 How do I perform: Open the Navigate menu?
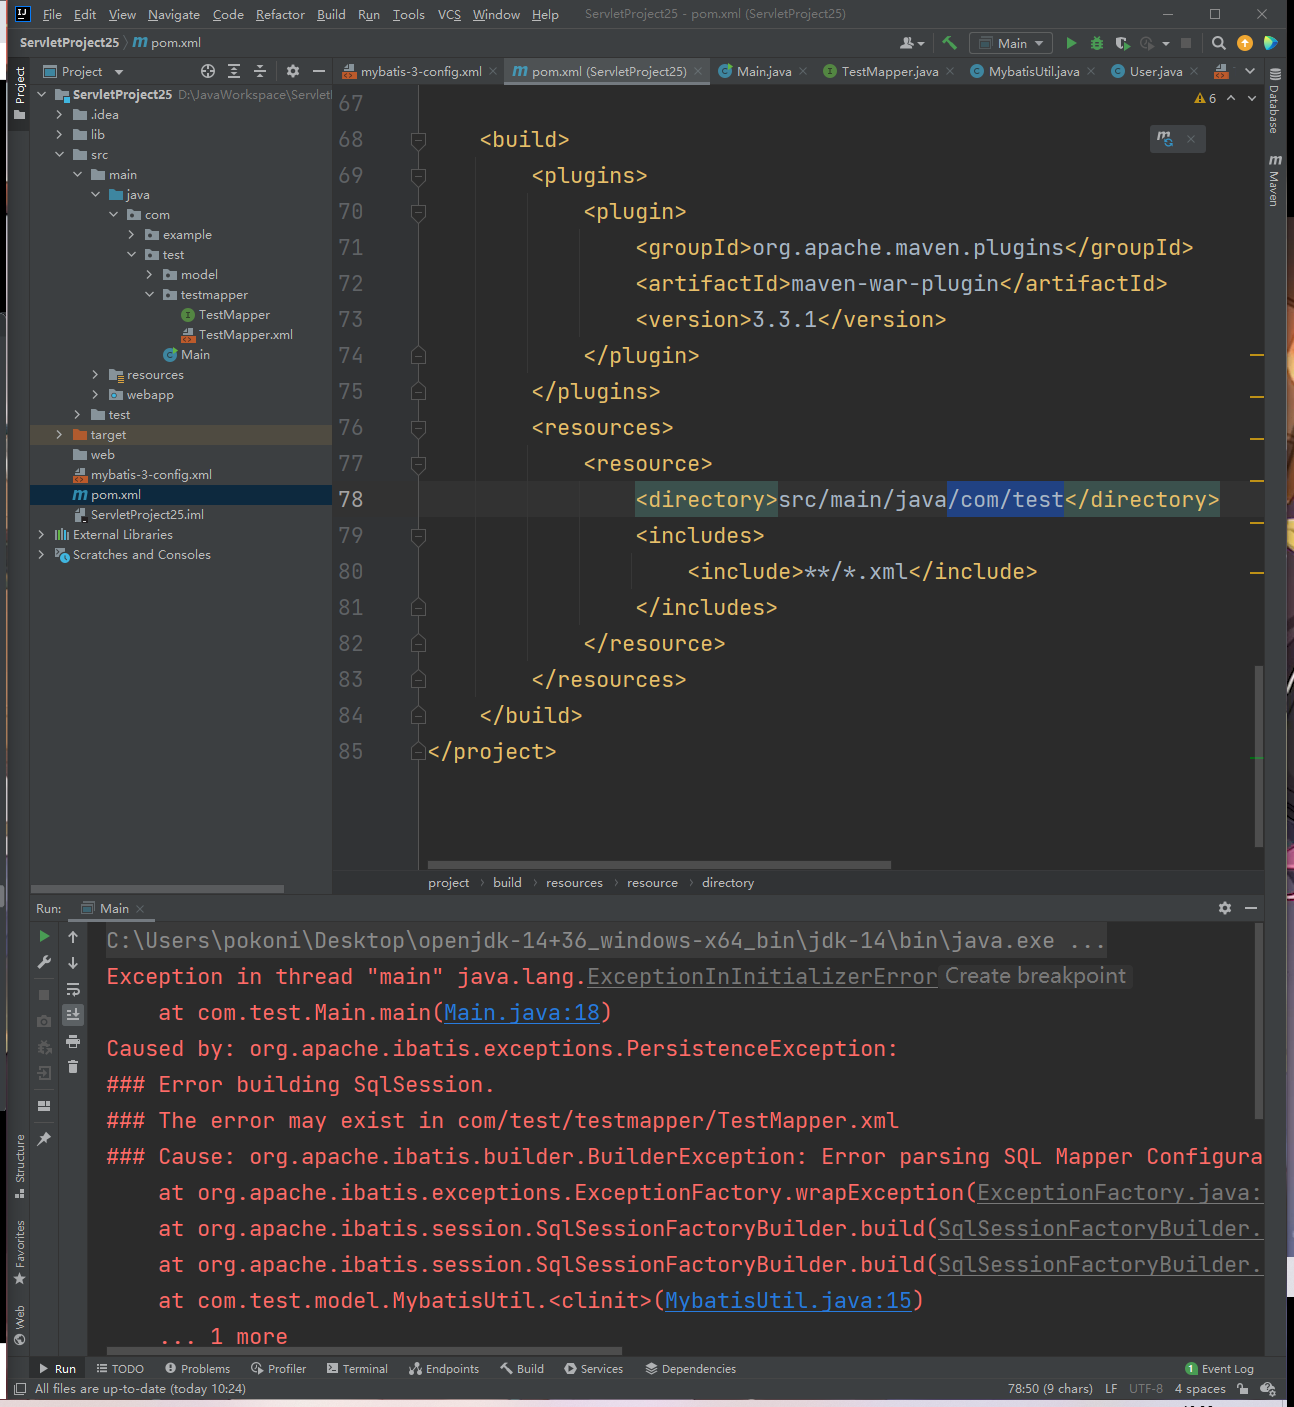point(174,14)
